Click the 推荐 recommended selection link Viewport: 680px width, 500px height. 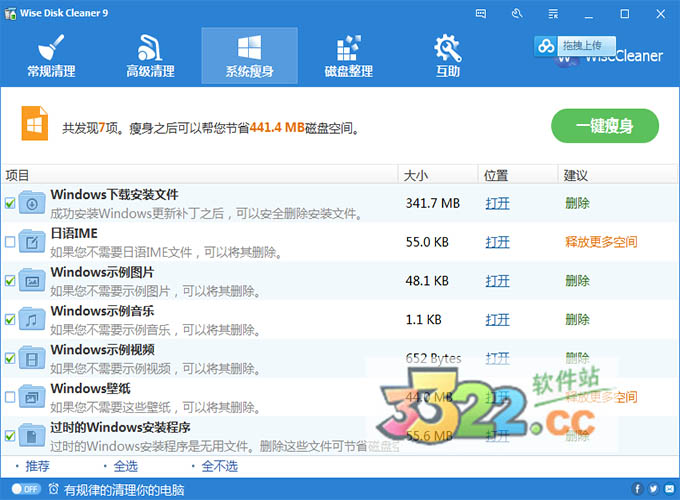[37, 466]
